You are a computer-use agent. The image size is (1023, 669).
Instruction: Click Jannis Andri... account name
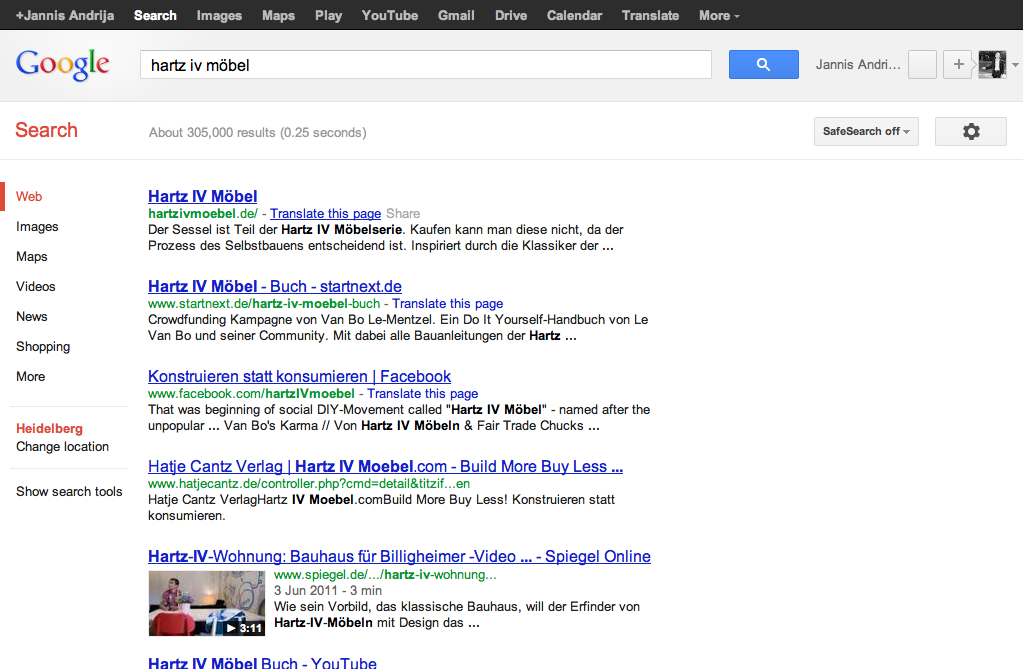(858, 65)
